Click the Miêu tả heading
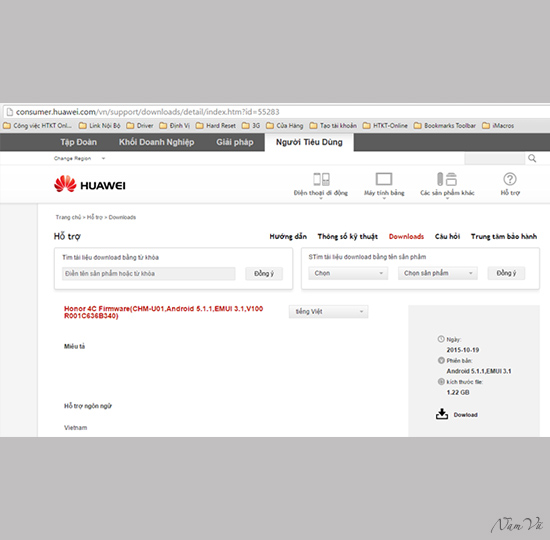The height and width of the screenshot is (540, 550). pyautogui.click(x=74, y=346)
